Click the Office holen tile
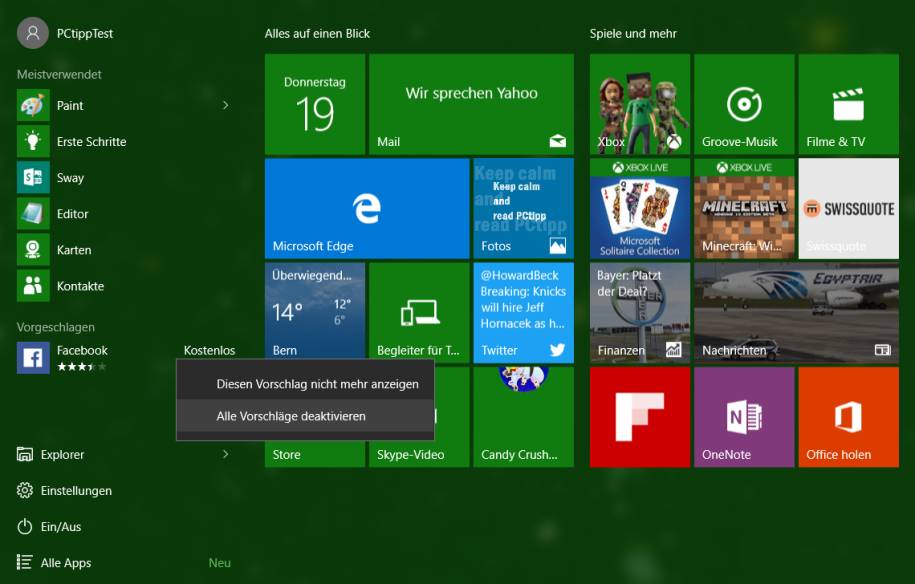Viewport: 915px width, 584px height. click(x=848, y=417)
